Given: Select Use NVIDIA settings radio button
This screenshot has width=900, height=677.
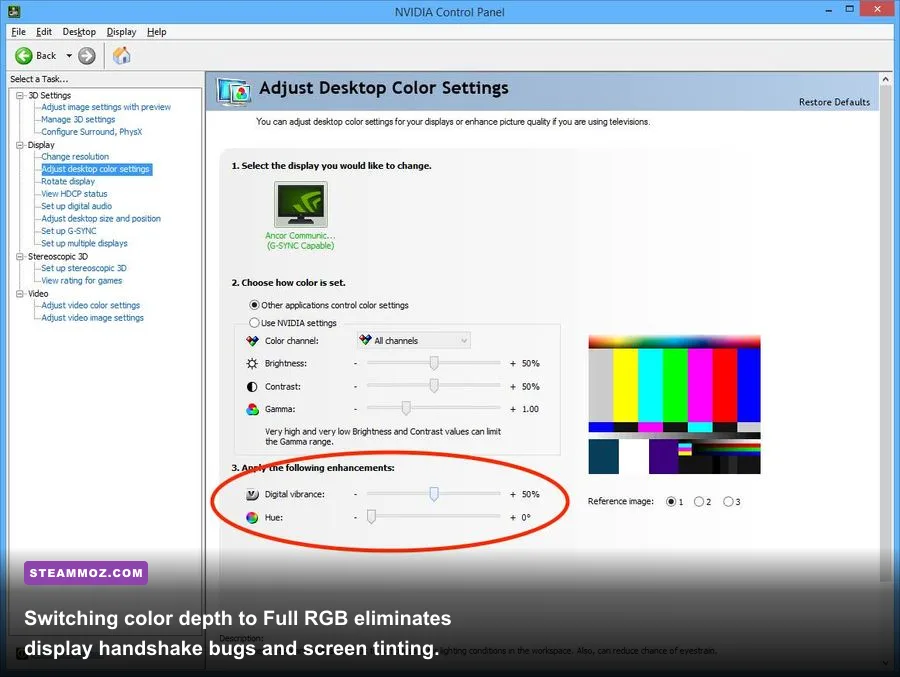Looking at the screenshot, I should [254, 323].
